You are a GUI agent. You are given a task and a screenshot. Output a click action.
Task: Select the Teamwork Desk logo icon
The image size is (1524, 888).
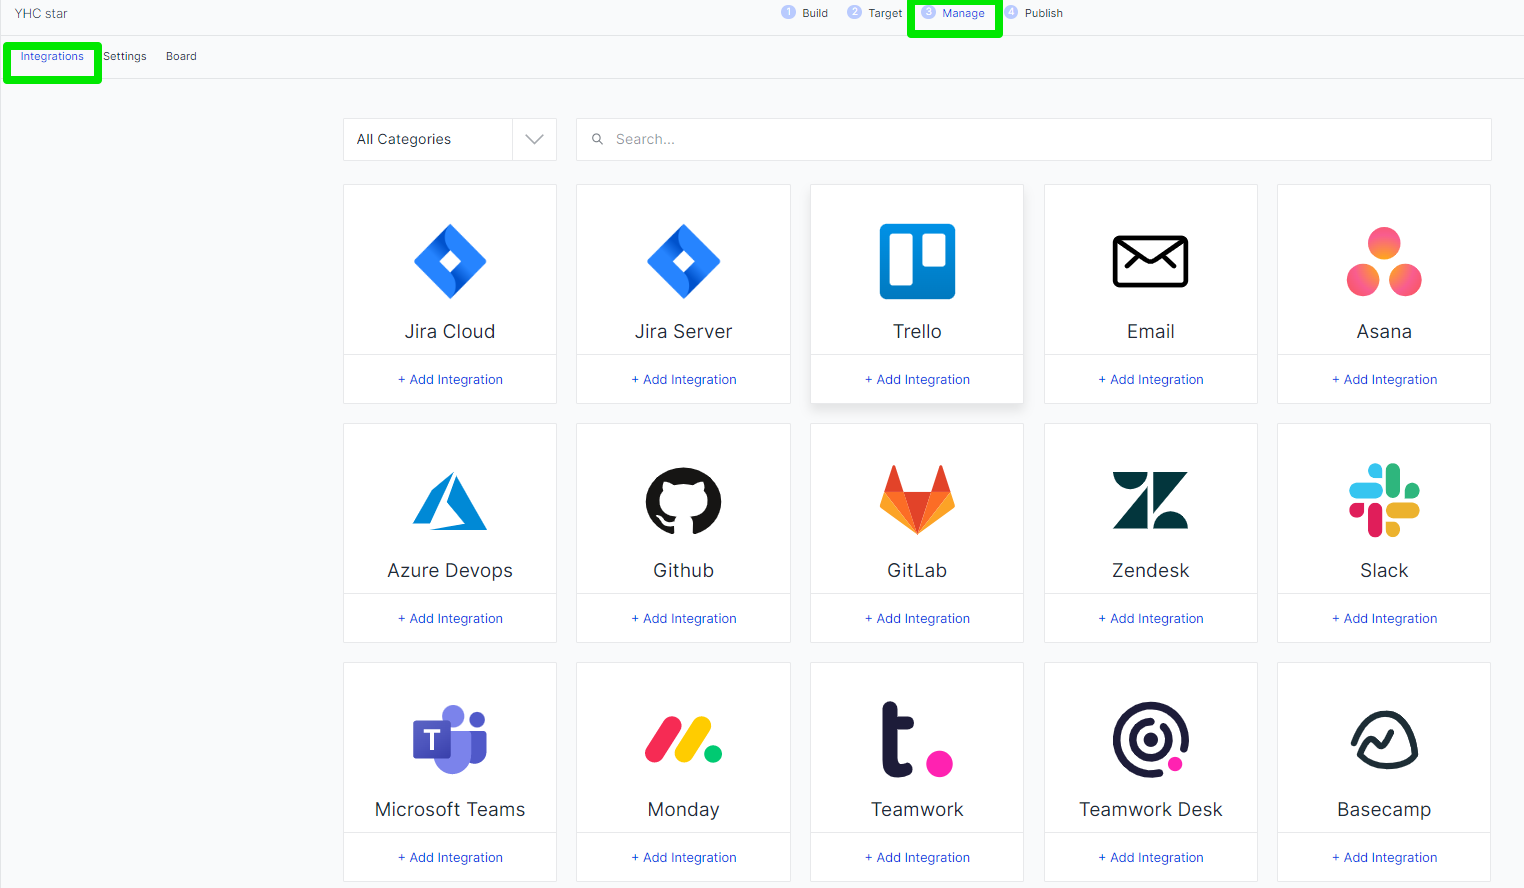[1150, 740]
